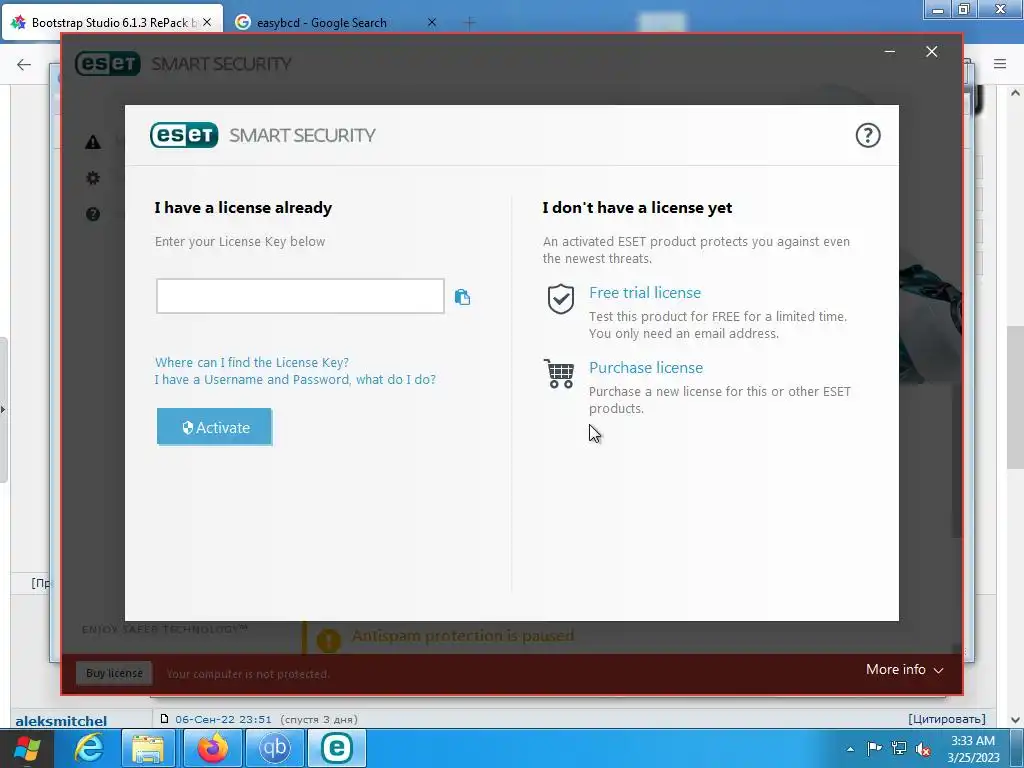Click Action Center flag tray icon
The image size is (1024, 768).
(874, 748)
